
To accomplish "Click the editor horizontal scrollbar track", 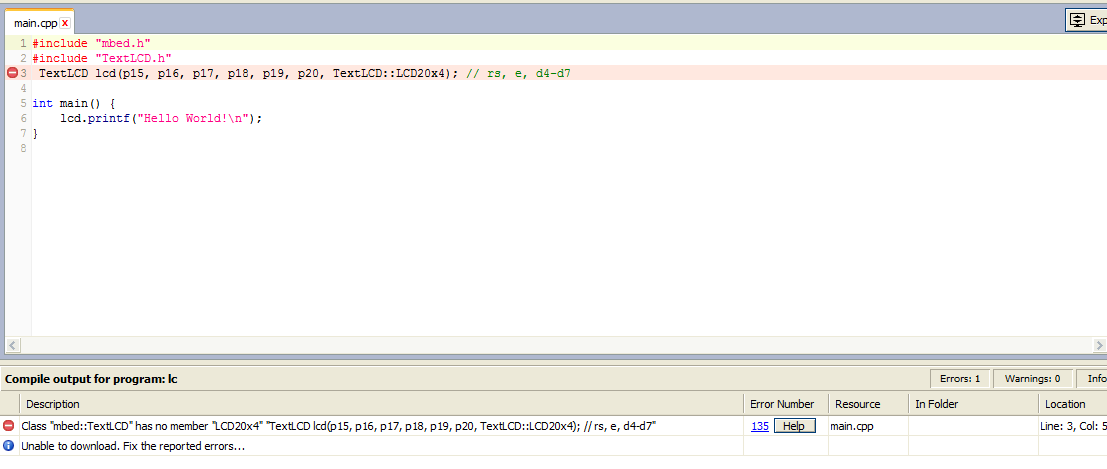I will 550,345.
